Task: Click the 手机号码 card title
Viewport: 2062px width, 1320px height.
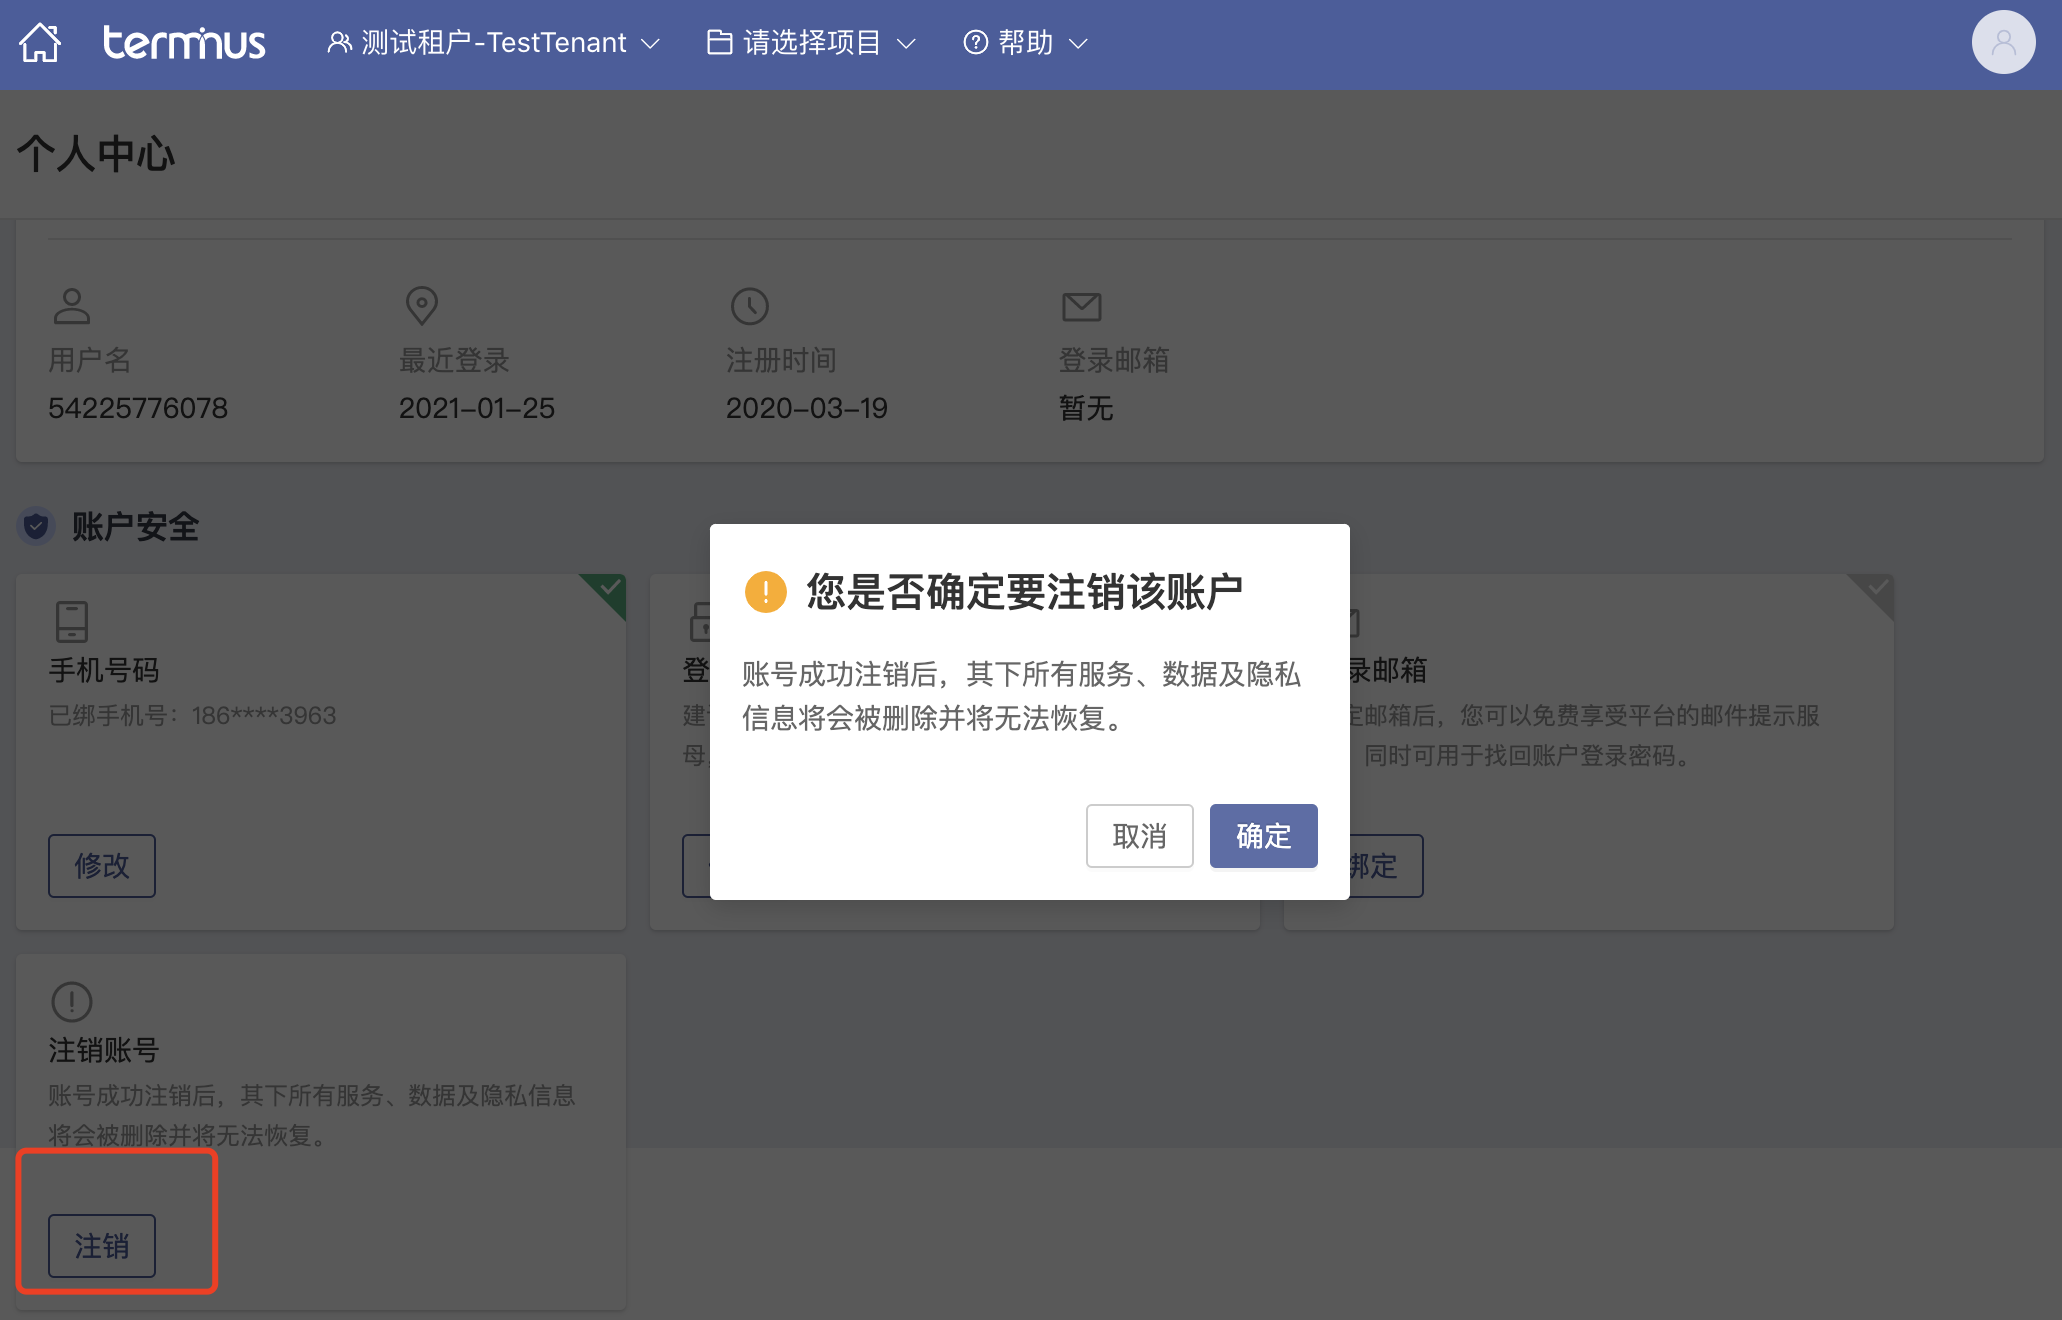Action: [104, 670]
